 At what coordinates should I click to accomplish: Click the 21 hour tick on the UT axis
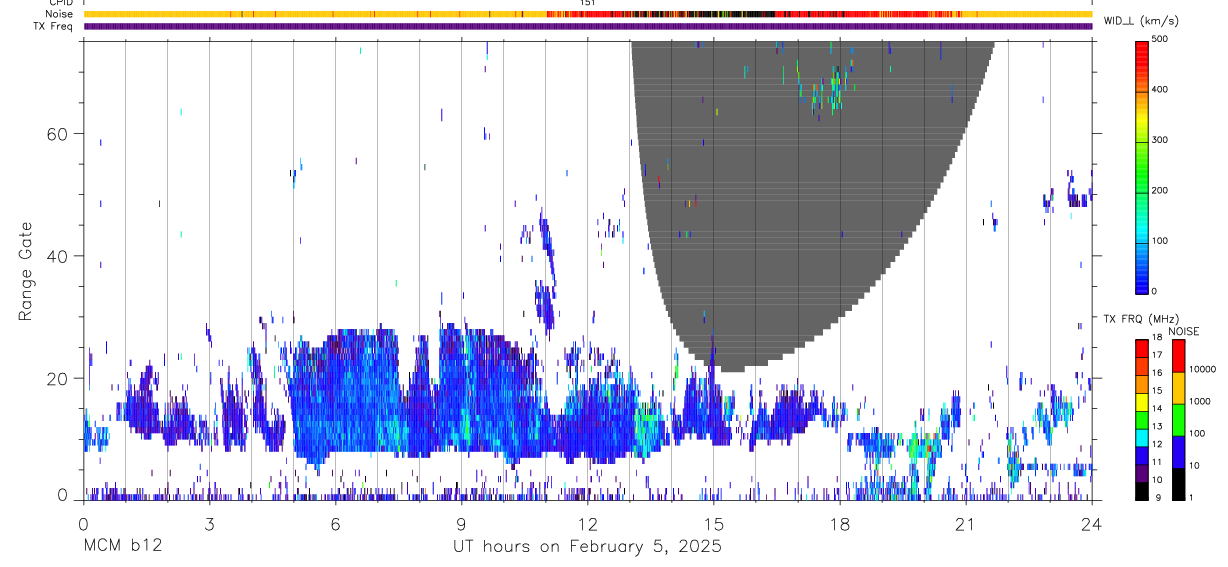pos(965,523)
